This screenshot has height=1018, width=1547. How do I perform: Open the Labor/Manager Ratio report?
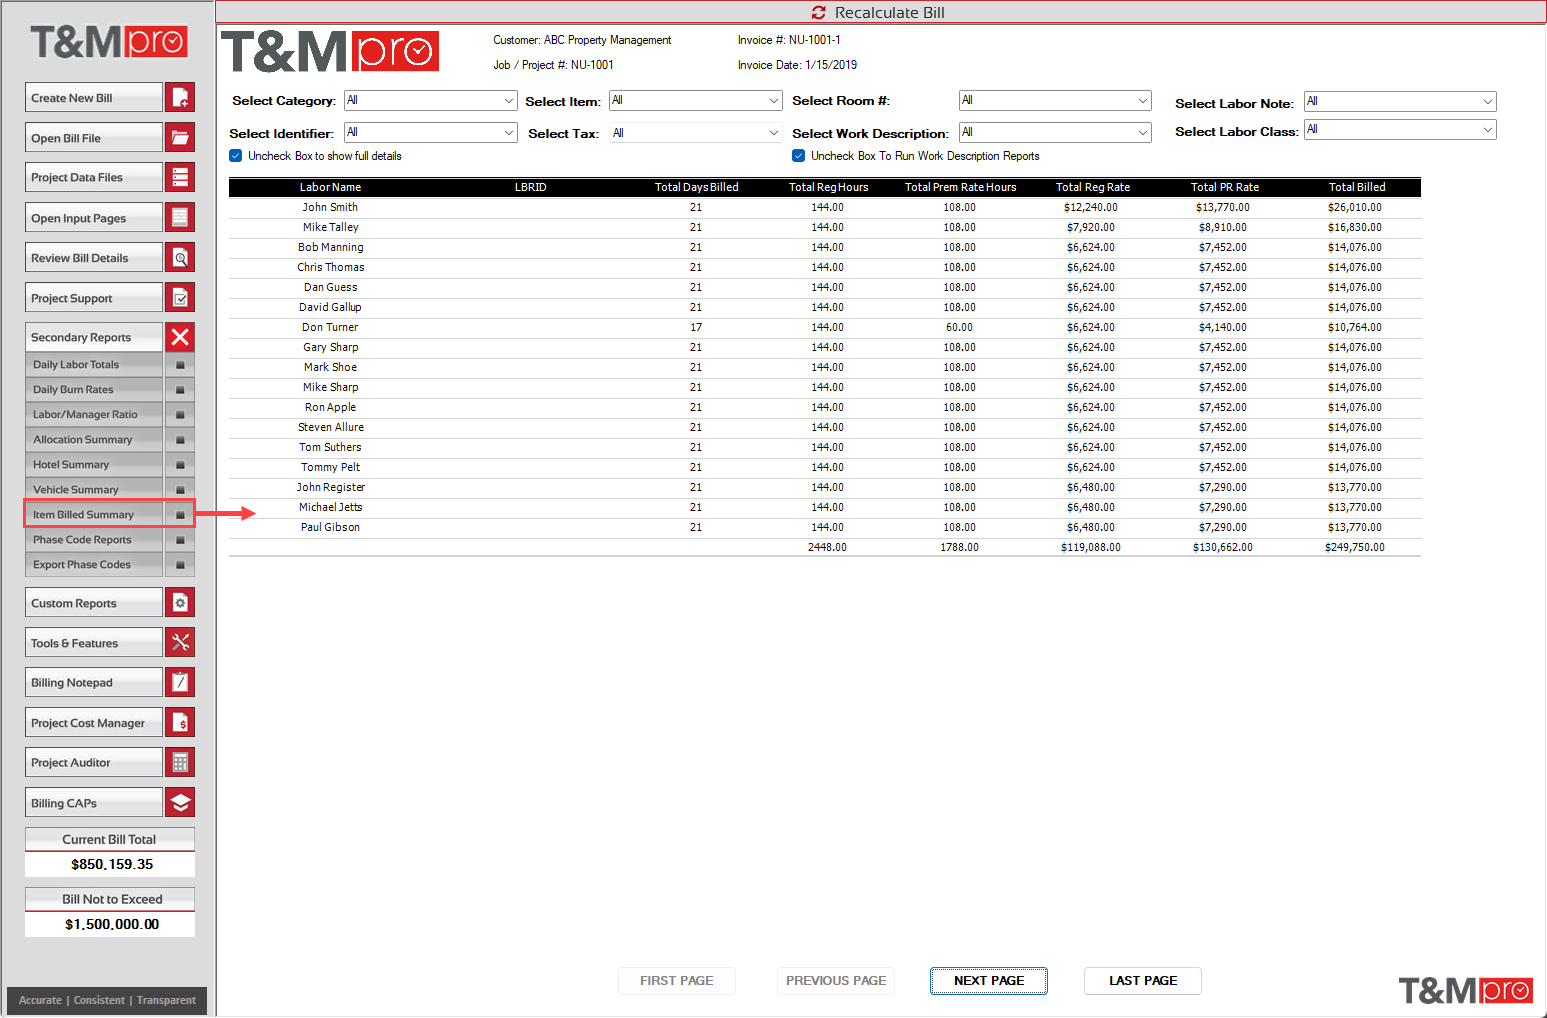coord(94,415)
